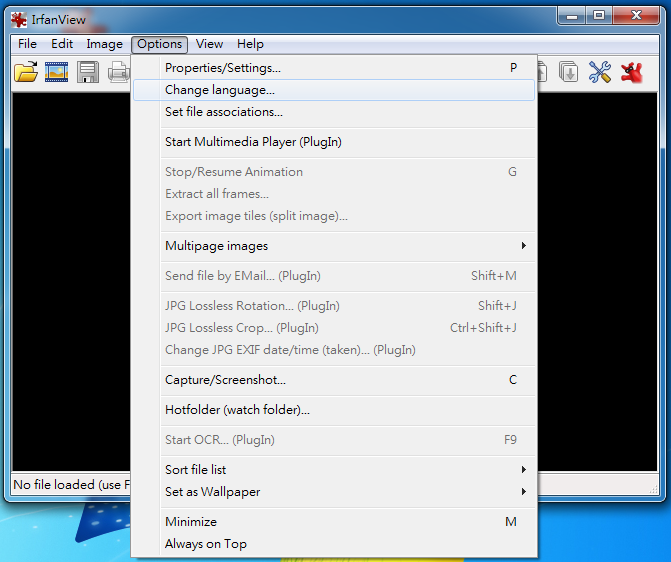Open the File menu
Viewport: 671px width, 562px height.
[x=27, y=44]
